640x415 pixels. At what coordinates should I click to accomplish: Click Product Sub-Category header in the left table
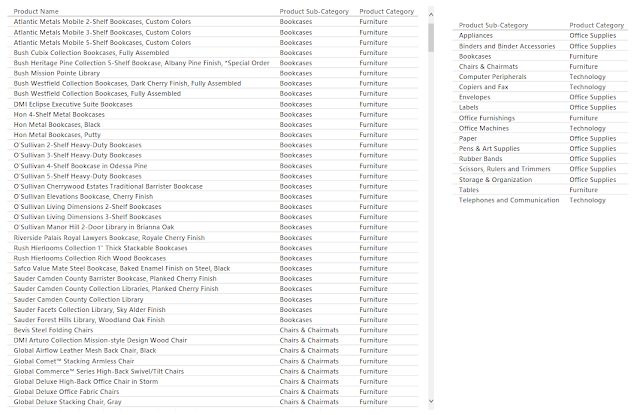[314, 11]
